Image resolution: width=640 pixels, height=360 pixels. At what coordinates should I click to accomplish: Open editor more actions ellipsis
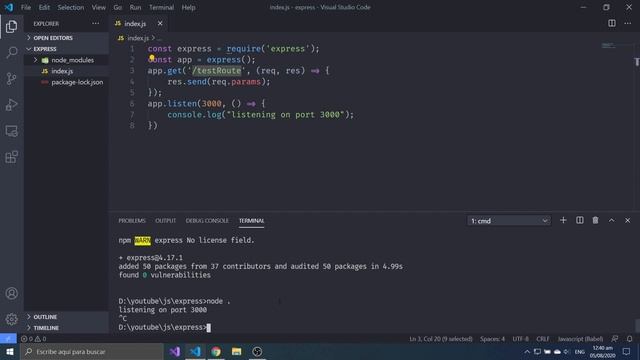click(x=628, y=23)
